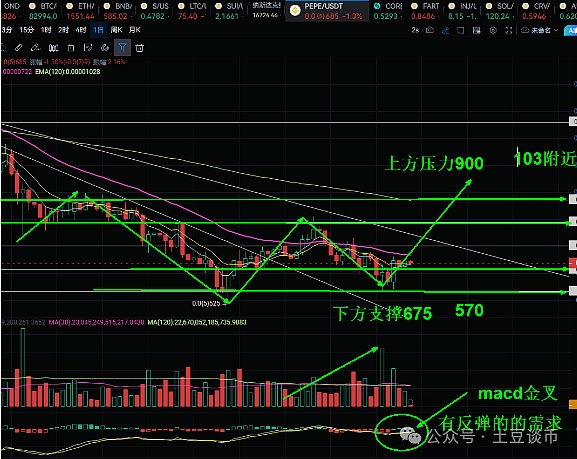Select the eraser drawing tool
The width and height of the screenshot is (577, 459).
click(35, 47)
